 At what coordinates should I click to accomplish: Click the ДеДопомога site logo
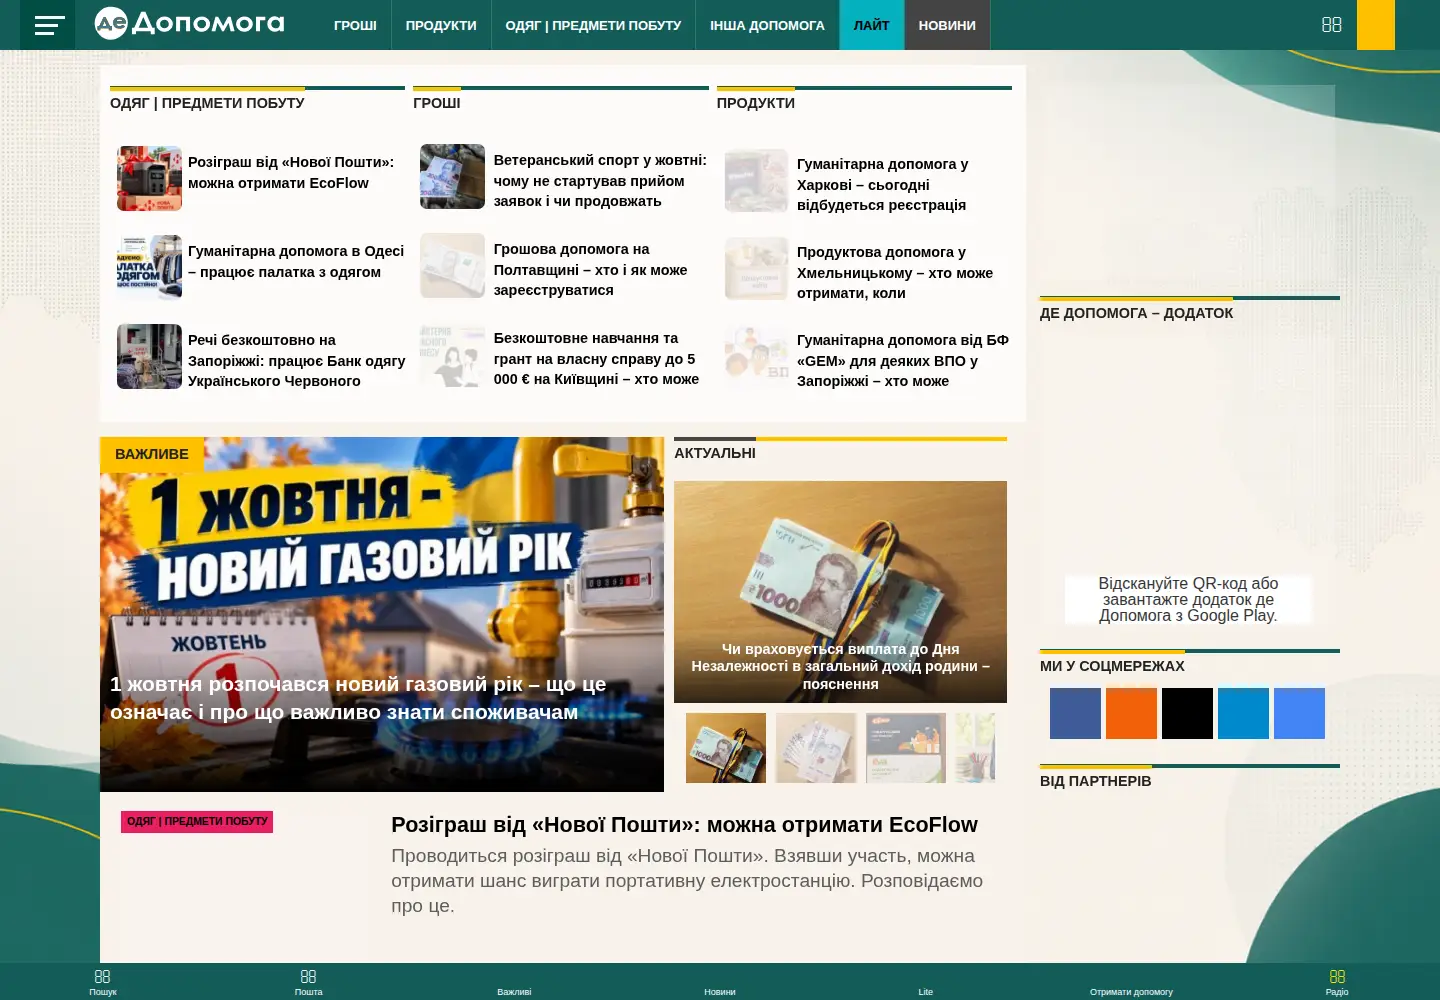click(189, 23)
